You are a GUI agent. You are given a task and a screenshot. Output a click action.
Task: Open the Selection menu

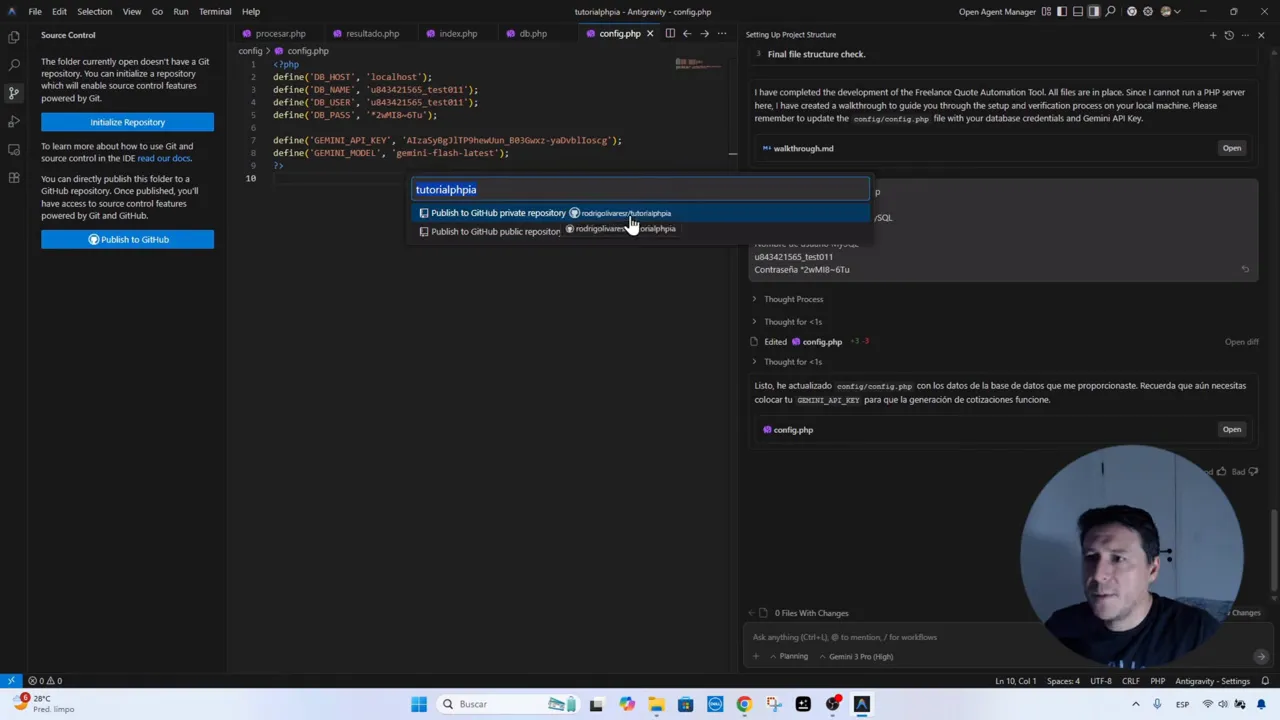pyautogui.click(x=94, y=11)
